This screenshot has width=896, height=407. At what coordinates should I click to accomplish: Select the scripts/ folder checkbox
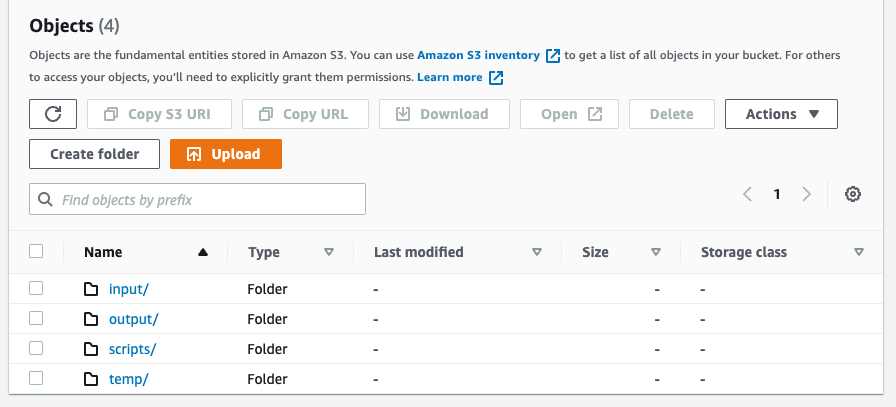(37, 348)
